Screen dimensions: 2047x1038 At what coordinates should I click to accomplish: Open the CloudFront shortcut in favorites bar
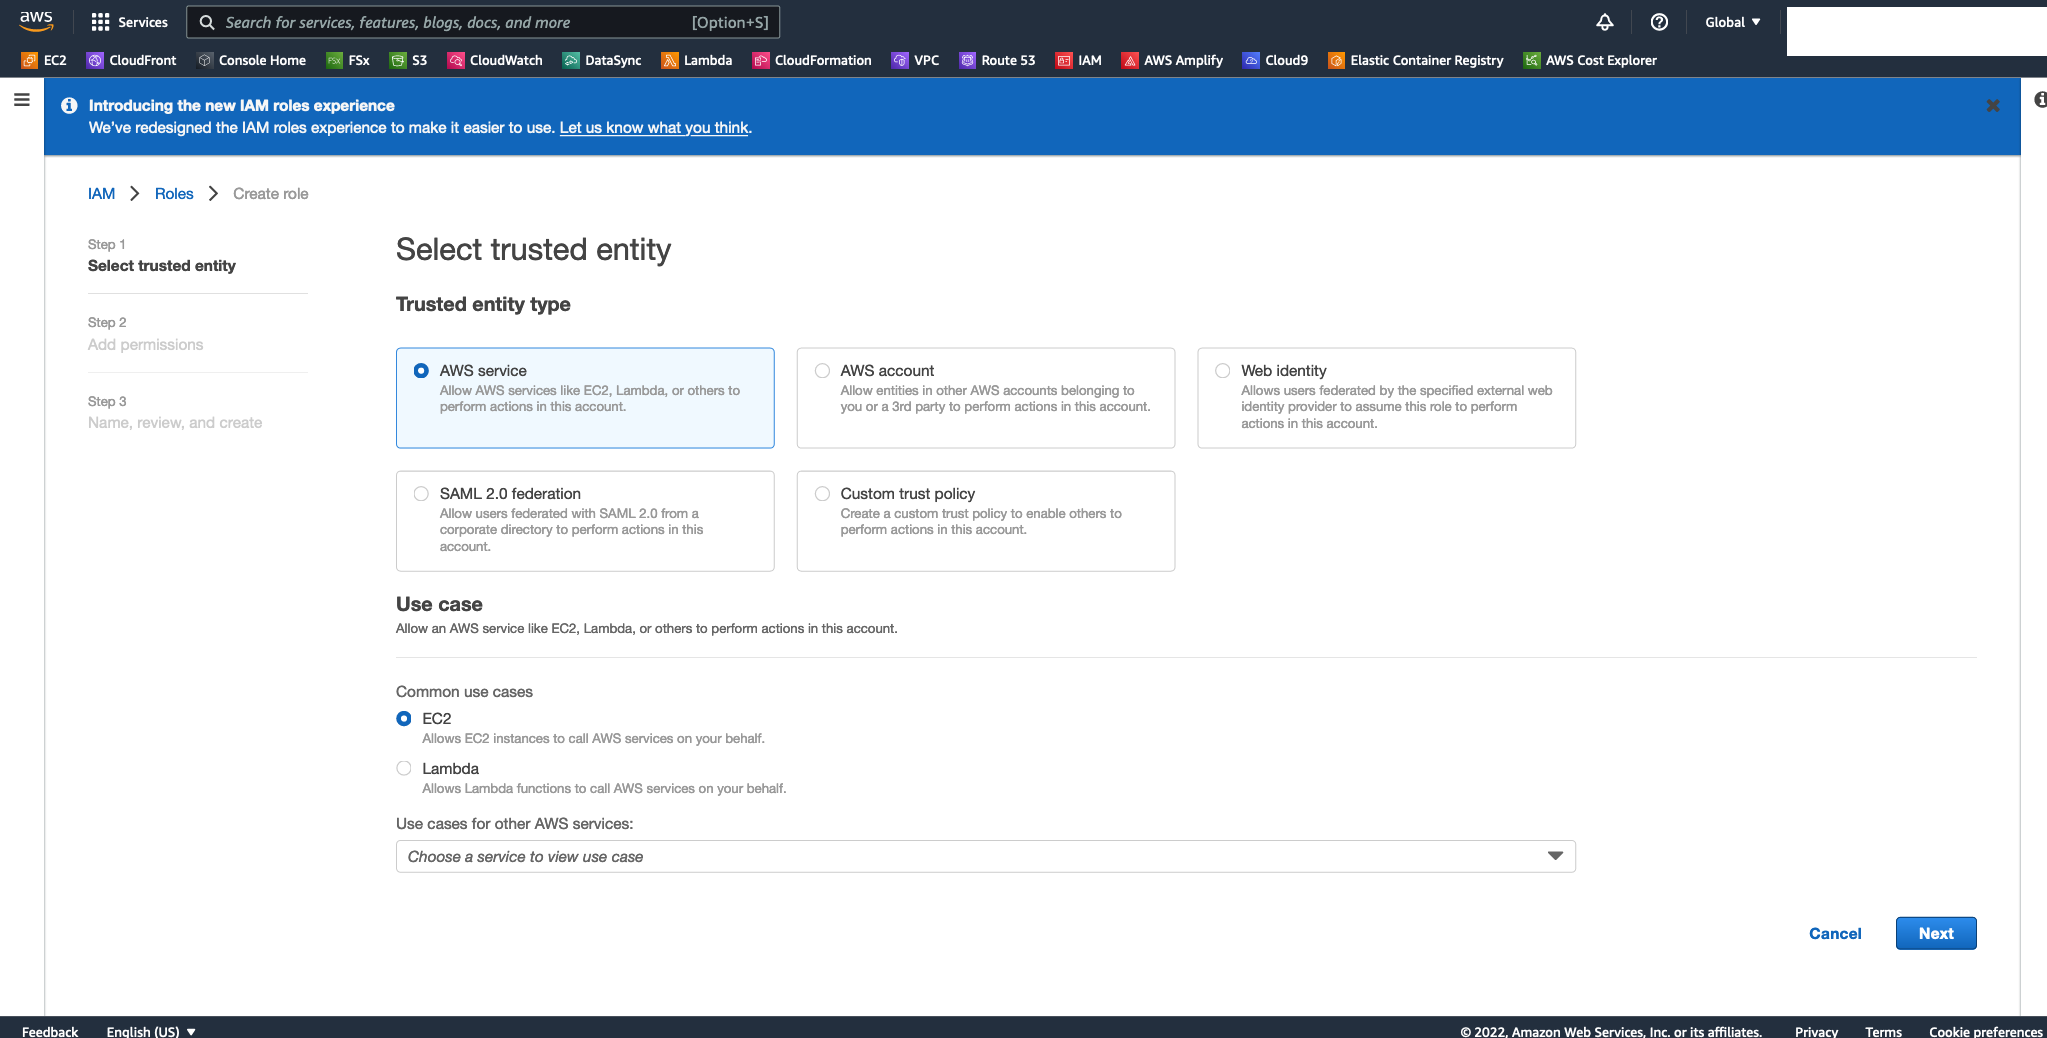tap(132, 60)
